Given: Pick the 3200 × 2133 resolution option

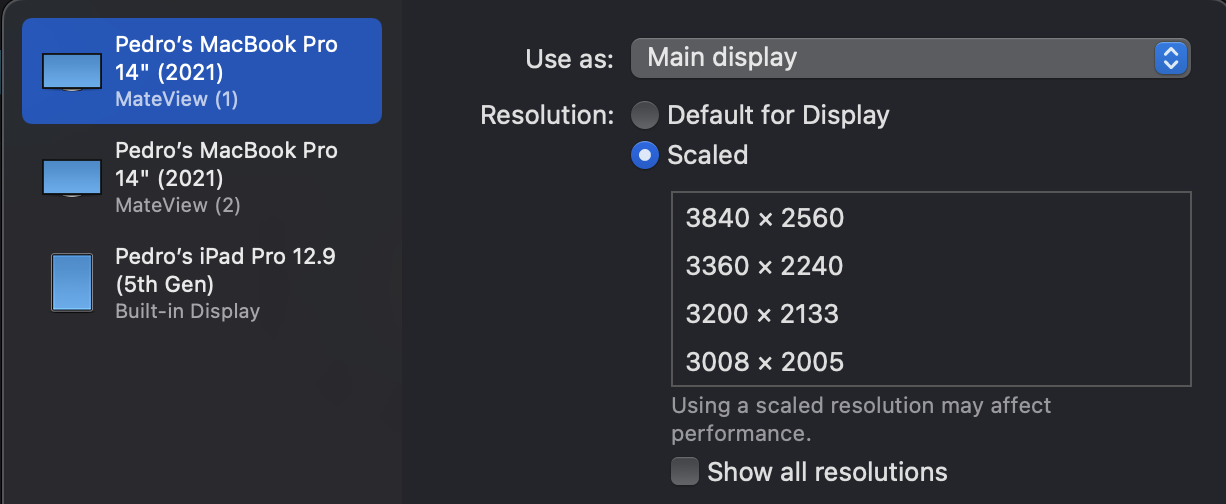Looking at the screenshot, I should pos(931,314).
